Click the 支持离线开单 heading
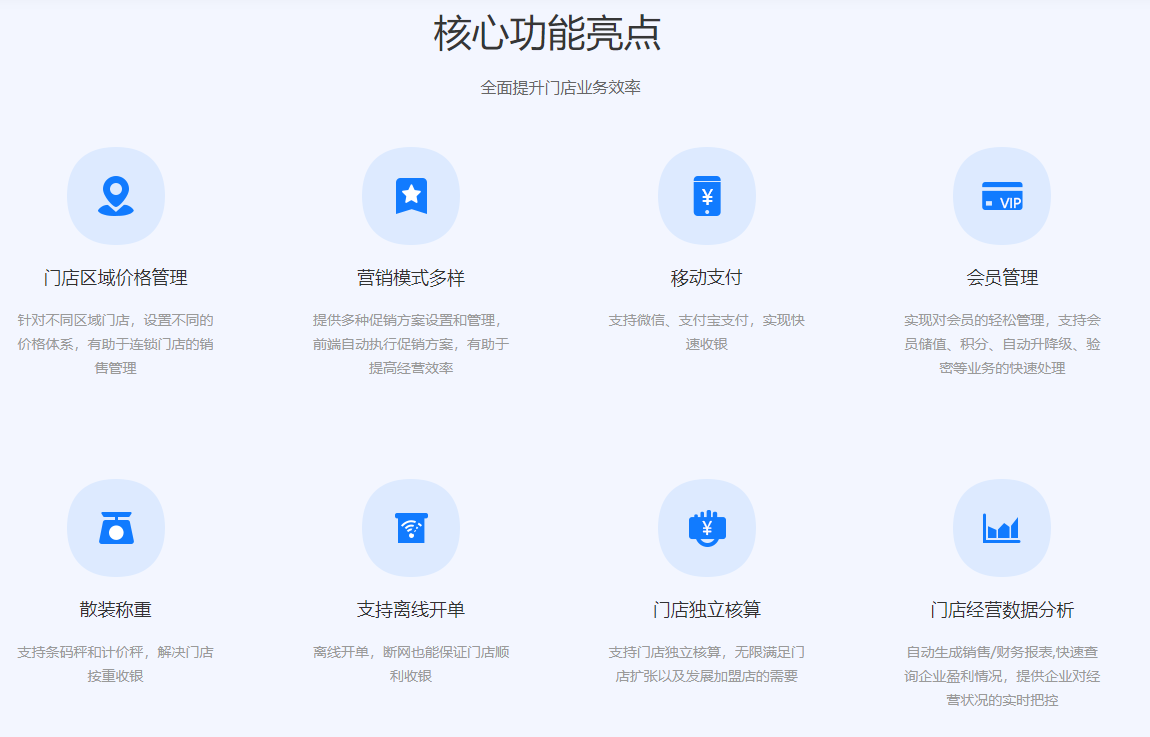This screenshot has width=1150, height=737. coord(411,610)
